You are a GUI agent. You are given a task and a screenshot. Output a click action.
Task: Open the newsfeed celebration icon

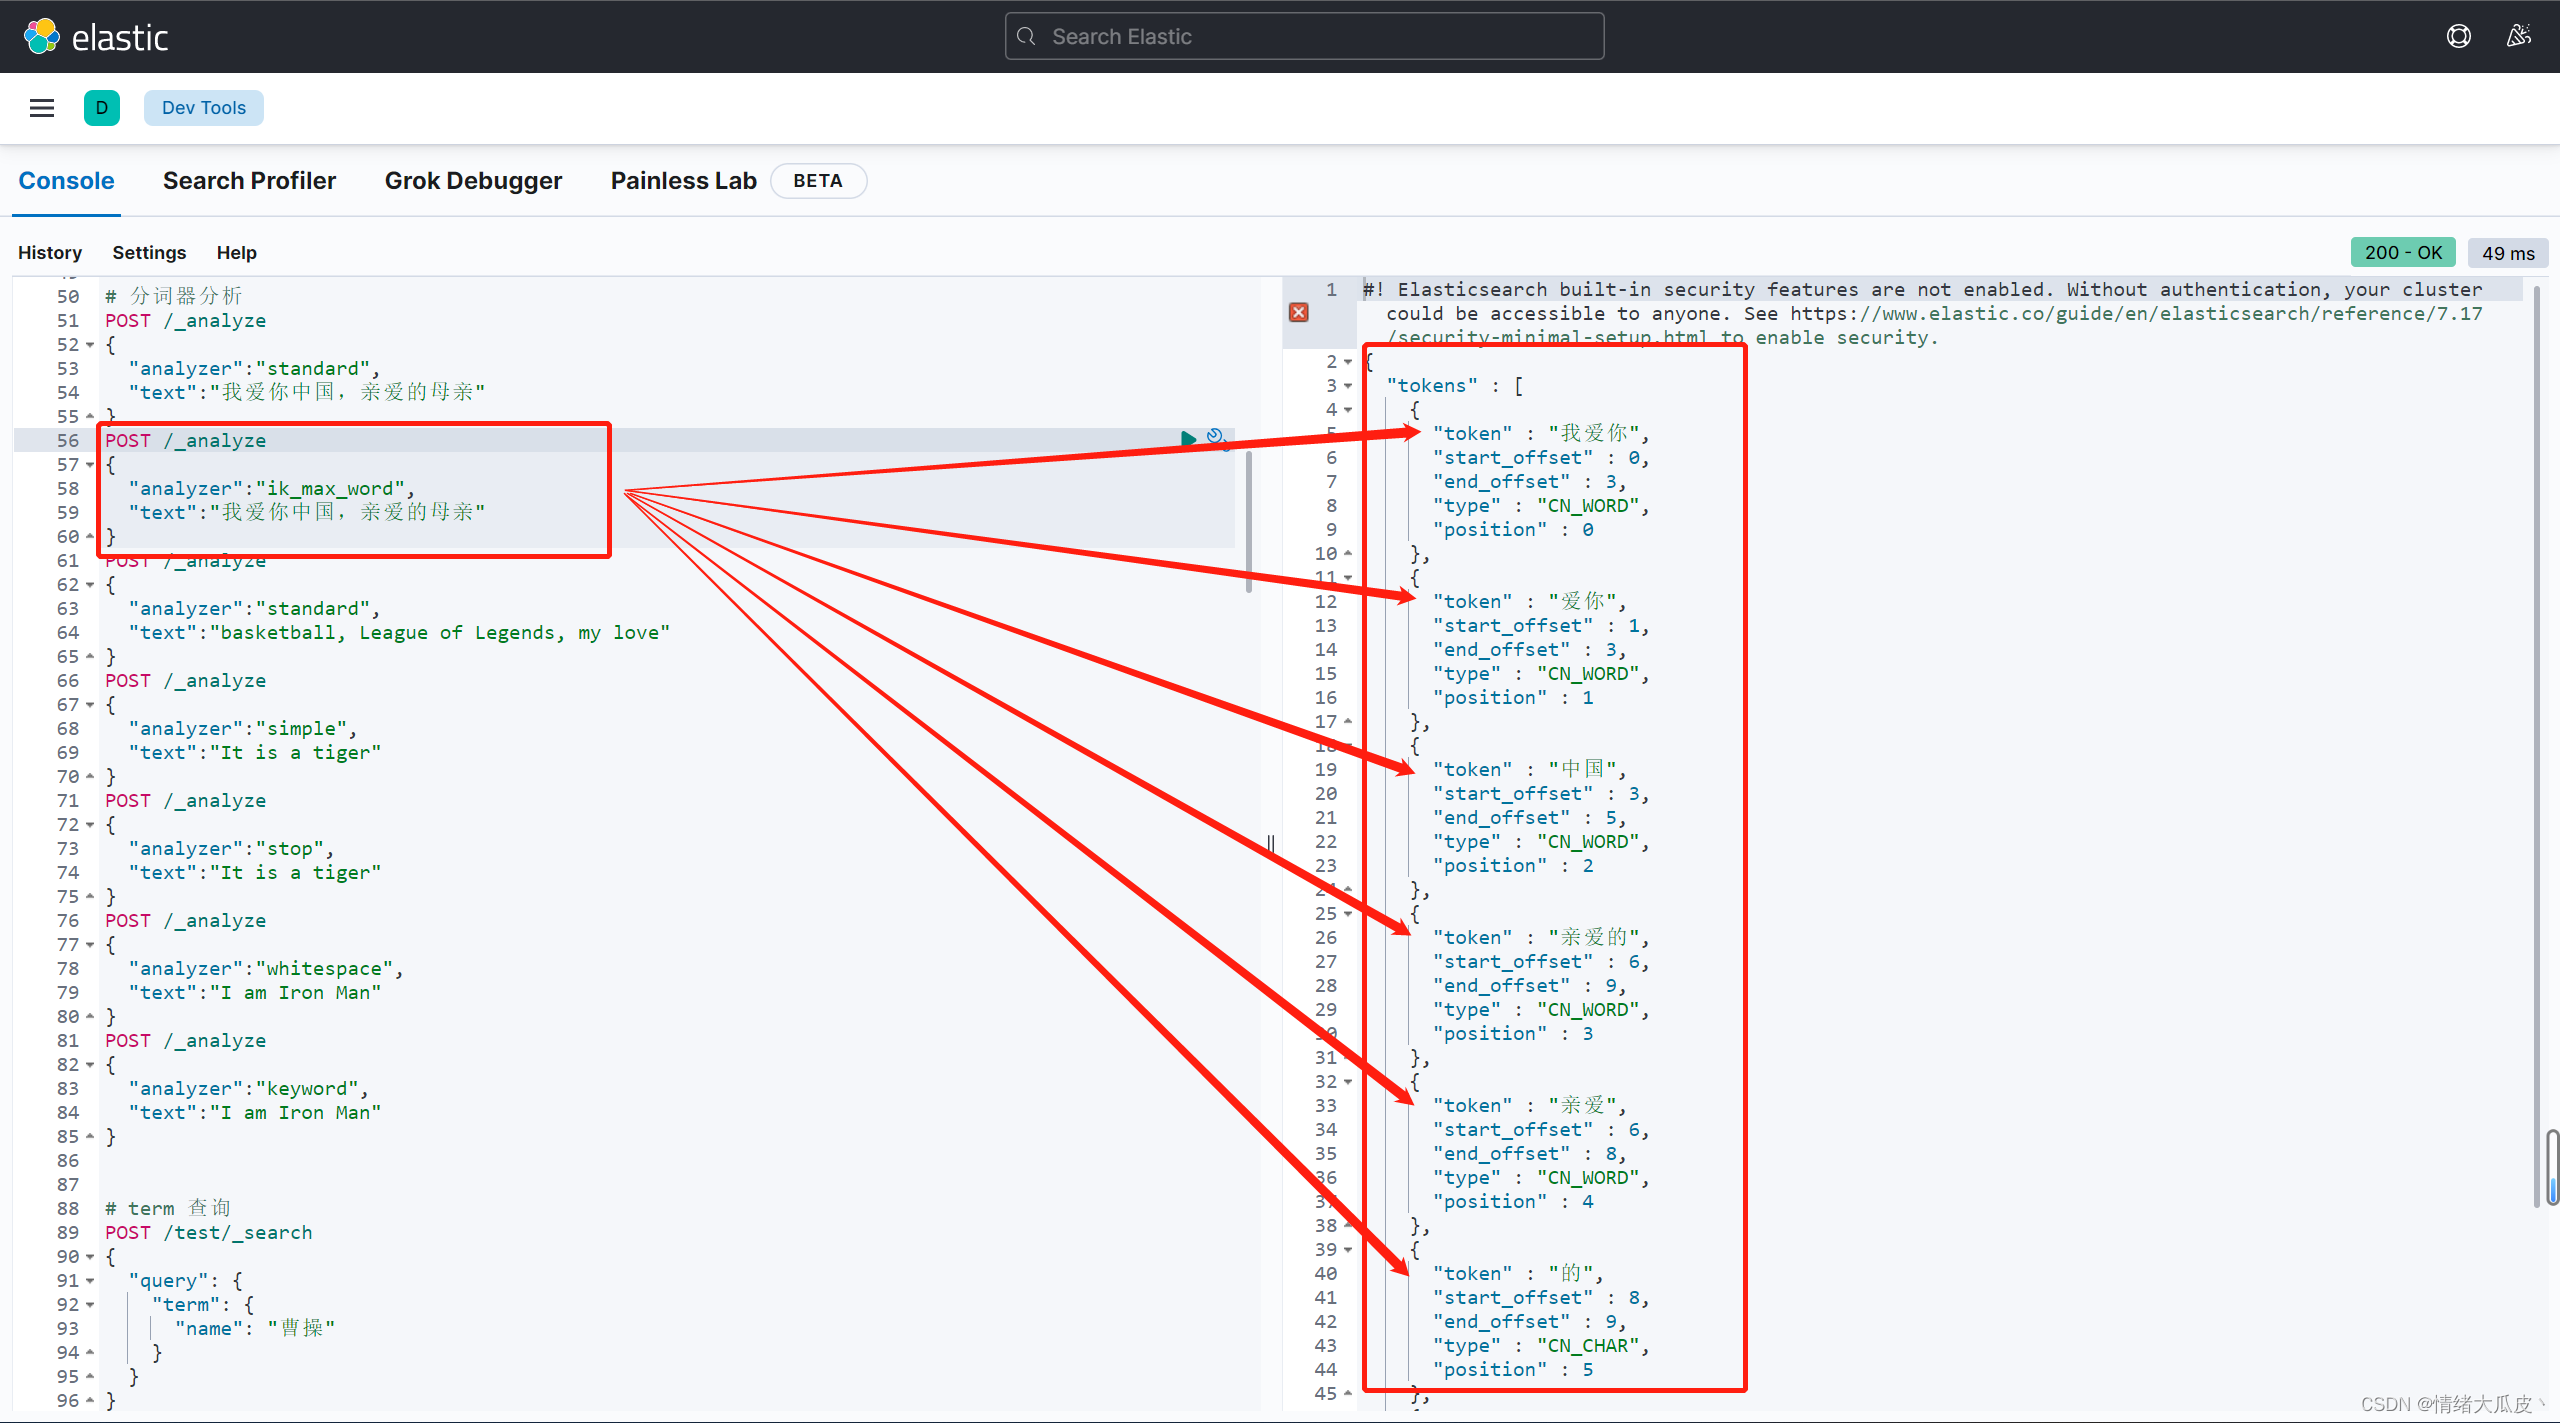coord(2519,37)
